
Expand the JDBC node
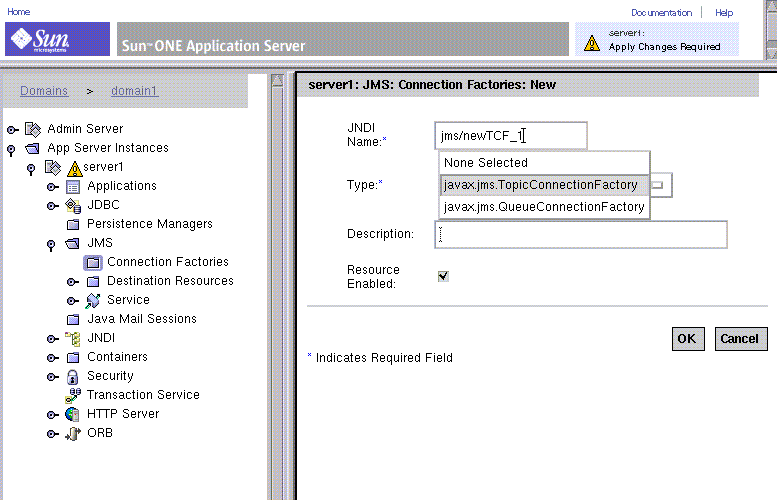click(x=53, y=206)
